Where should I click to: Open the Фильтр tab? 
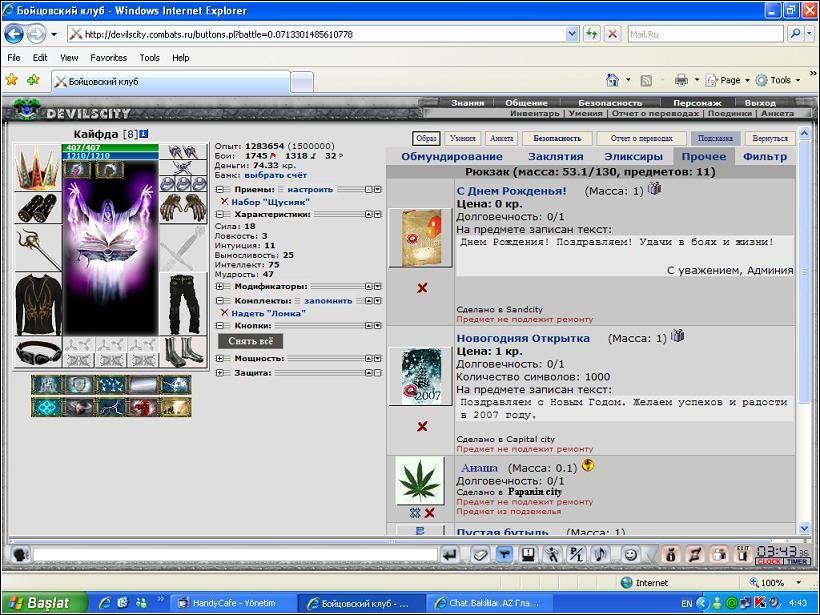click(x=765, y=156)
